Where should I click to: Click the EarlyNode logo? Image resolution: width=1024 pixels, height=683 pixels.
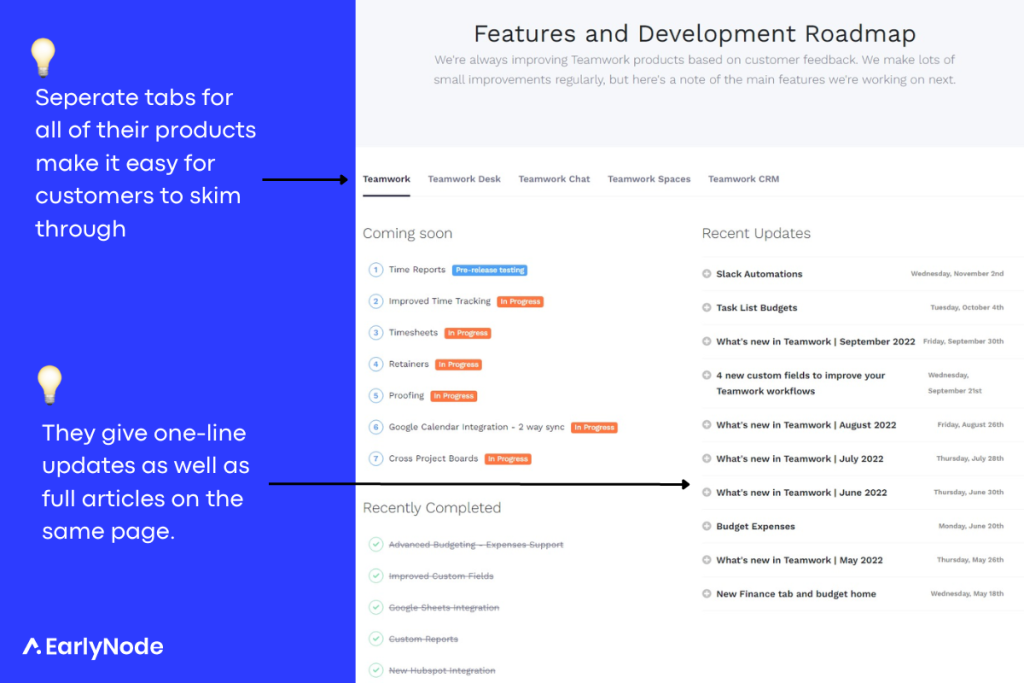[93, 646]
